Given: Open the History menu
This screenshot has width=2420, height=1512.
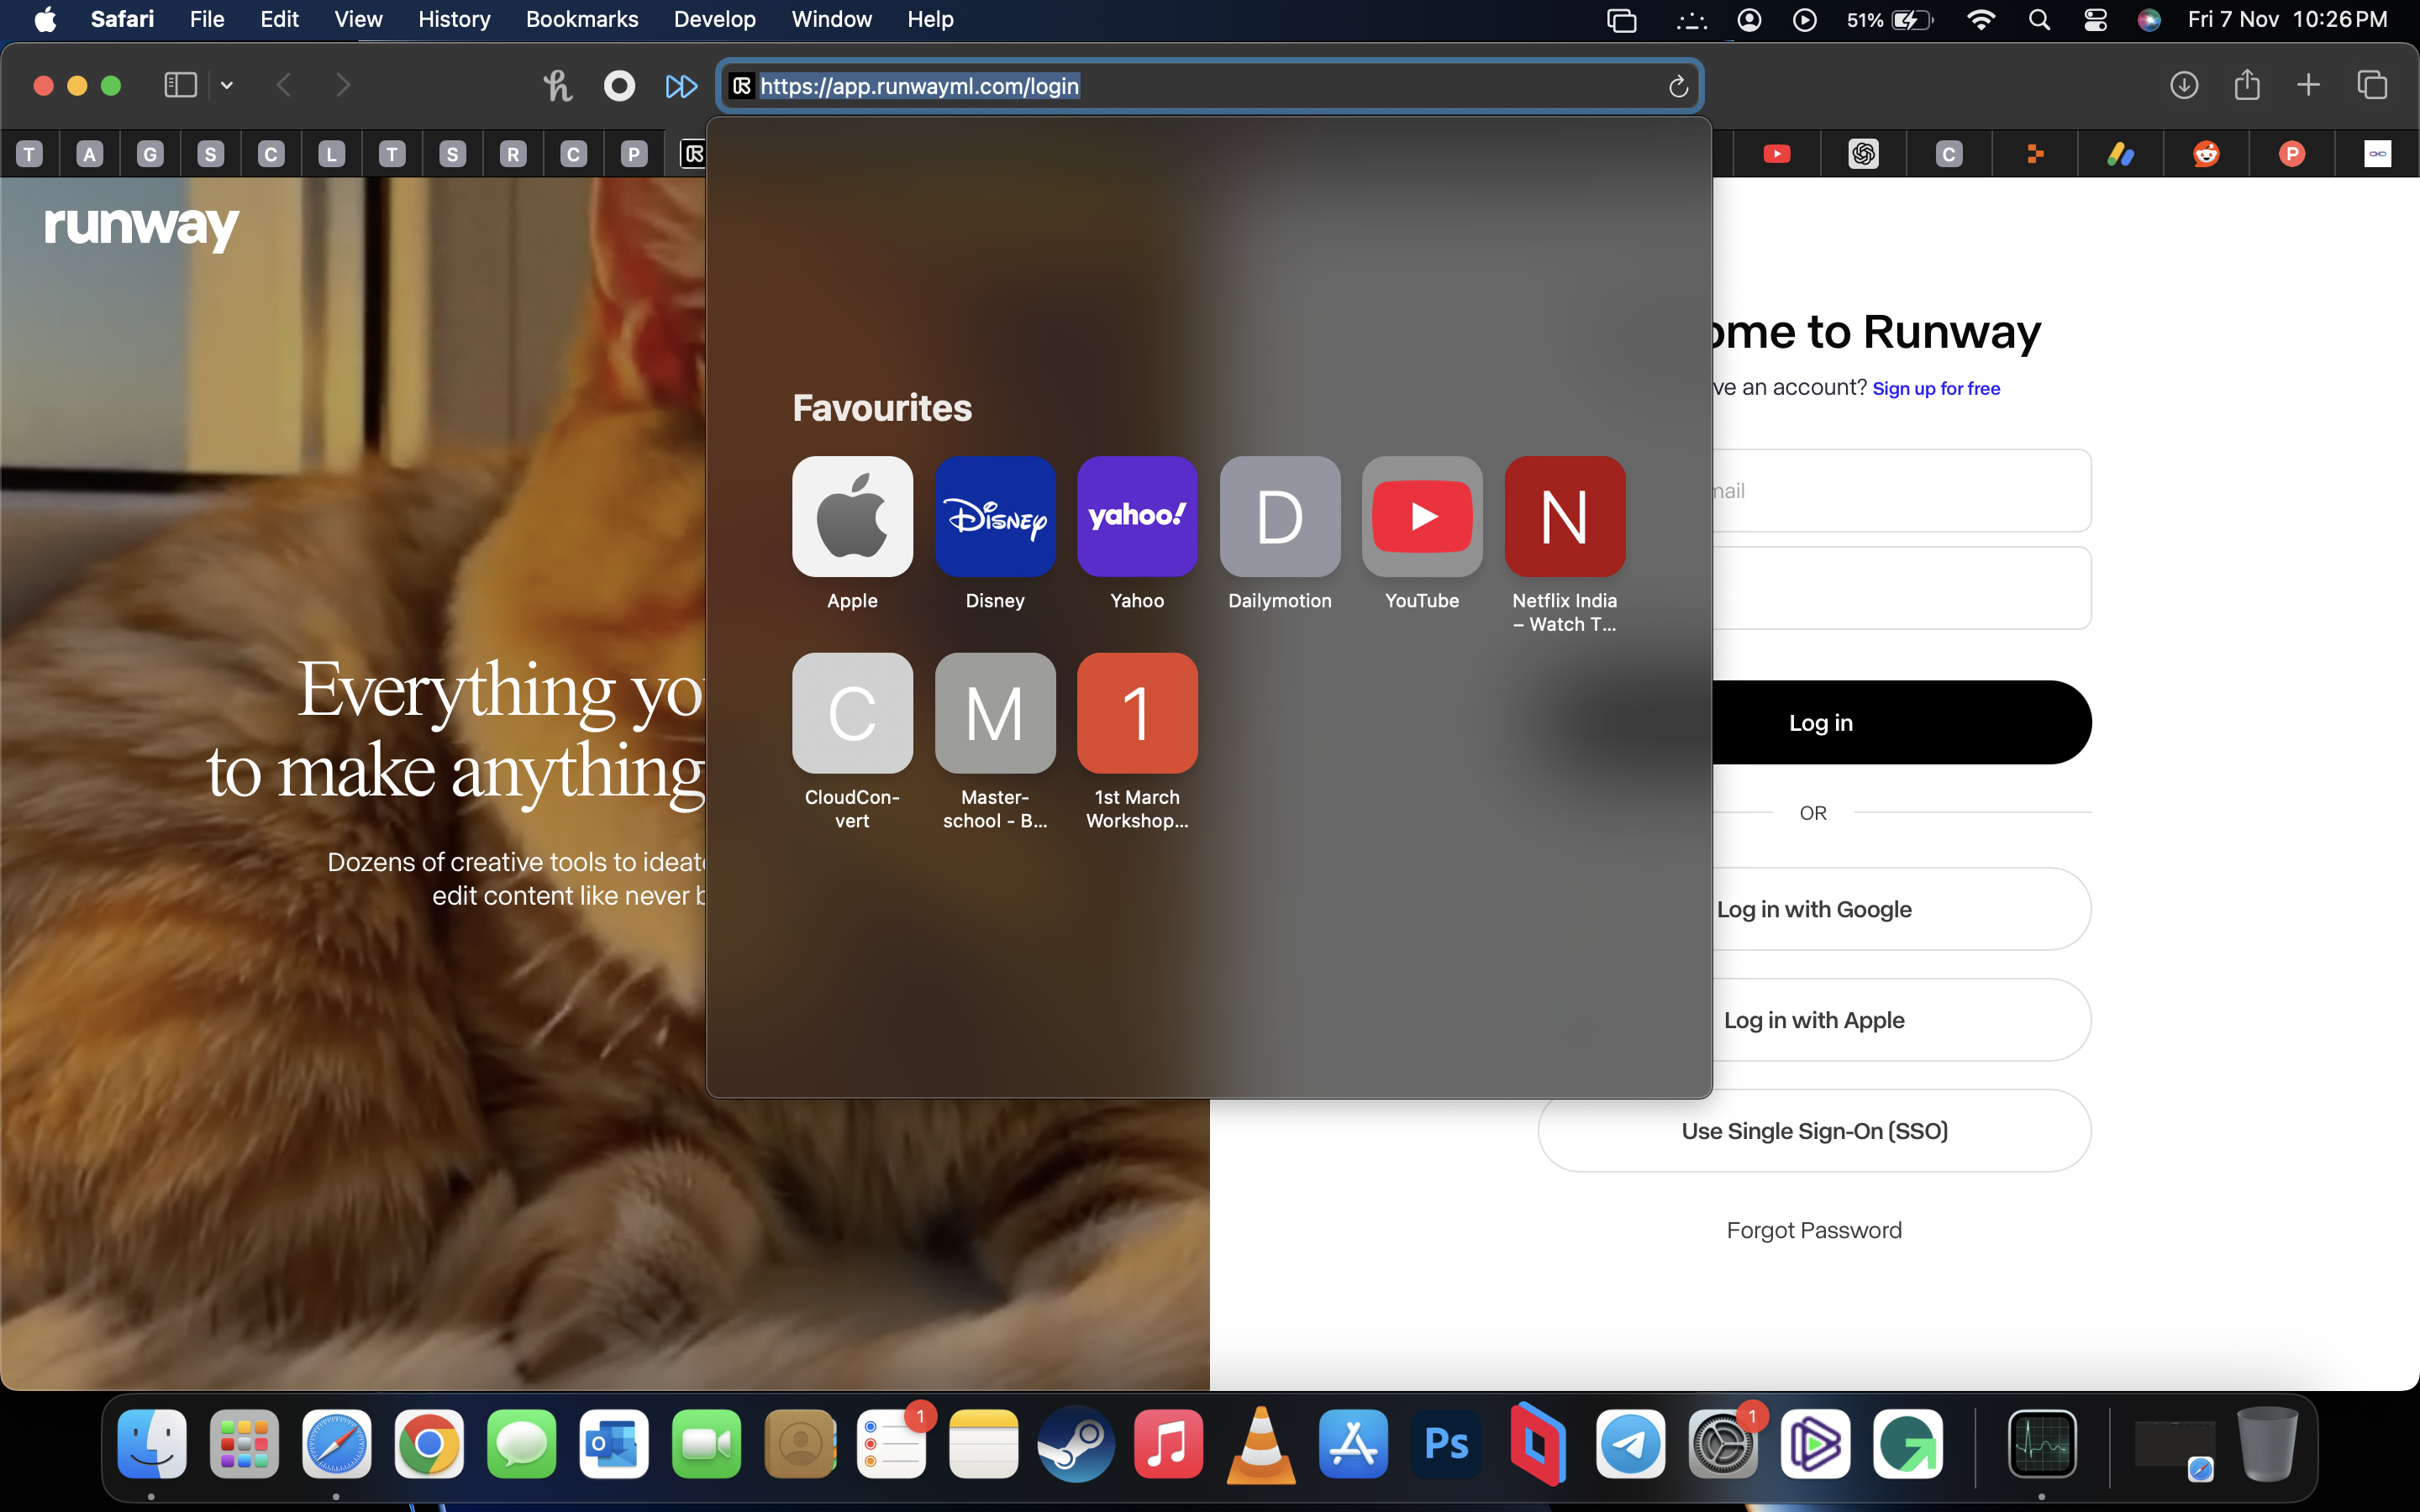Looking at the screenshot, I should 454,19.
